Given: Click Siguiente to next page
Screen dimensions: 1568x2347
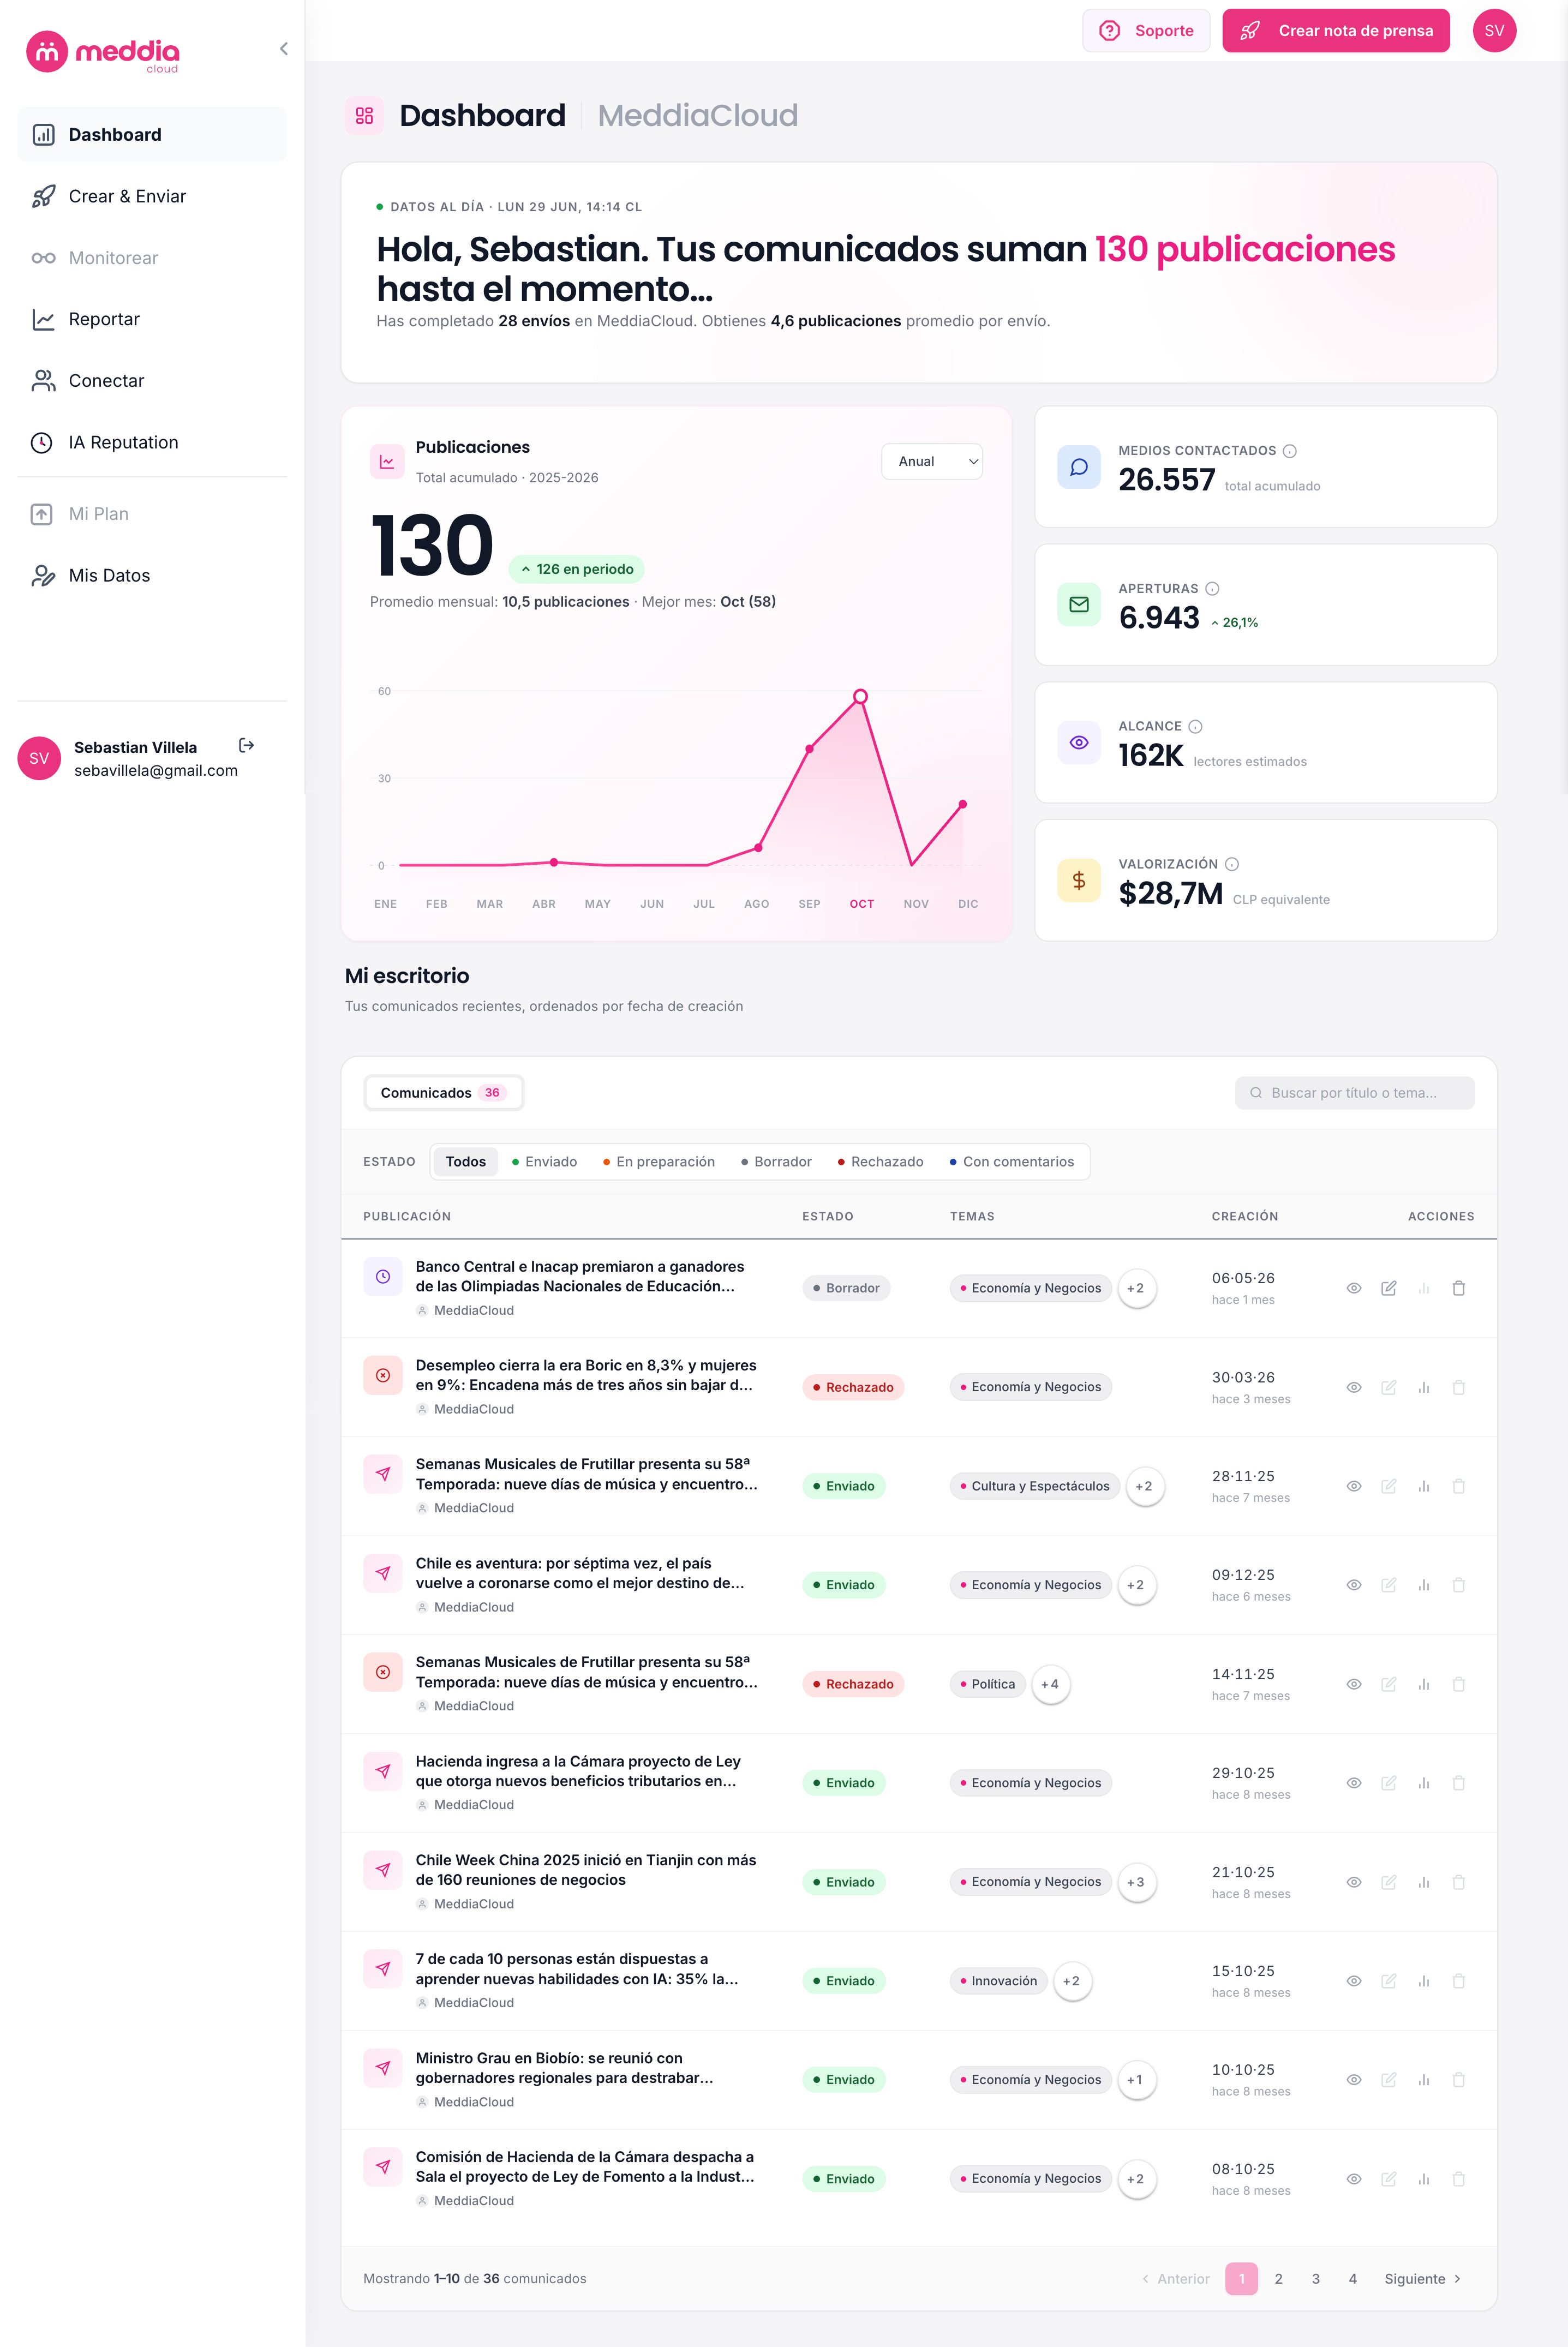Looking at the screenshot, I should (x=1422, y=2279).
